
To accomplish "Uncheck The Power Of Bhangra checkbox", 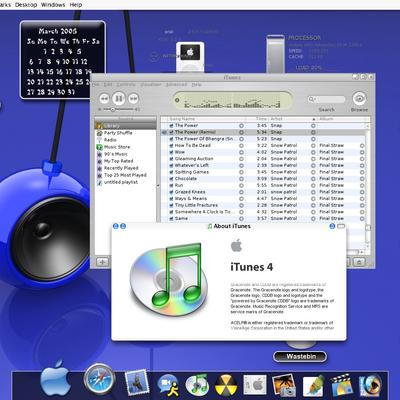I will 171,139.
